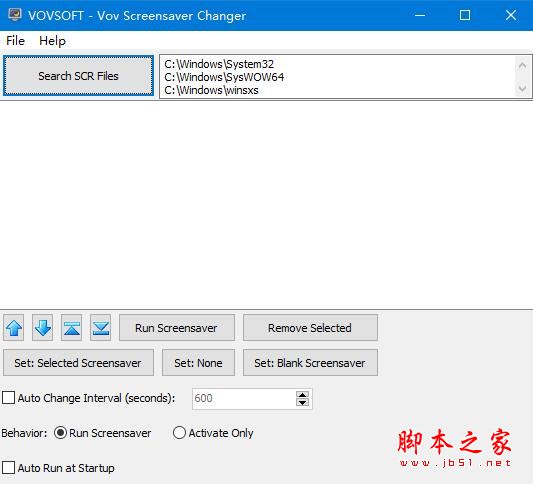
Task: Click the C:\Windows\SysWOW64 path line
Action: [224, 77]
